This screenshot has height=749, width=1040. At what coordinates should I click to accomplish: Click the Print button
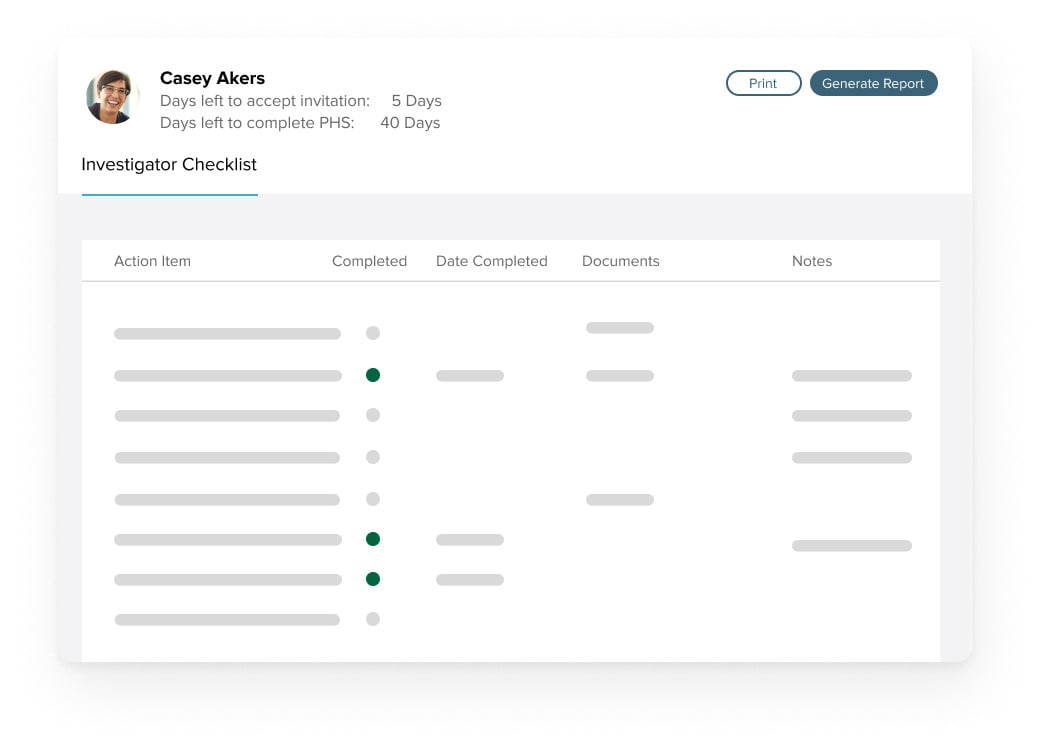tap(763, 83)
